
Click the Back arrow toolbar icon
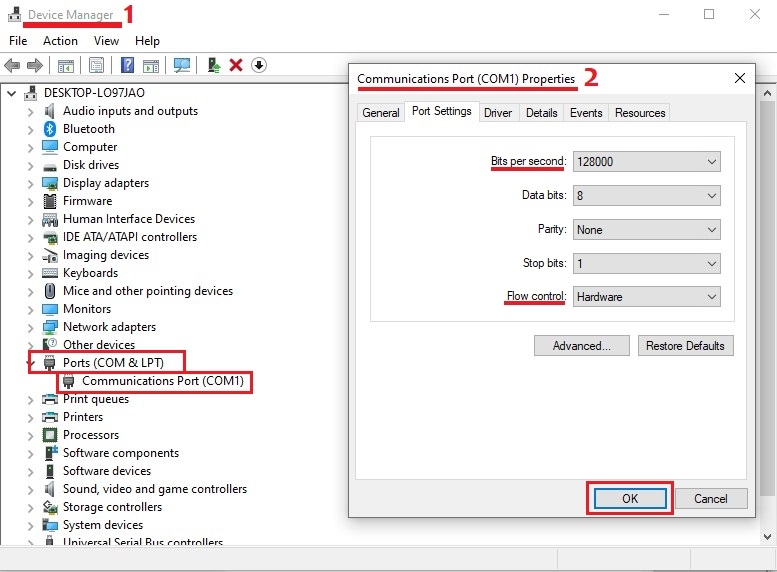coord(12,65)
